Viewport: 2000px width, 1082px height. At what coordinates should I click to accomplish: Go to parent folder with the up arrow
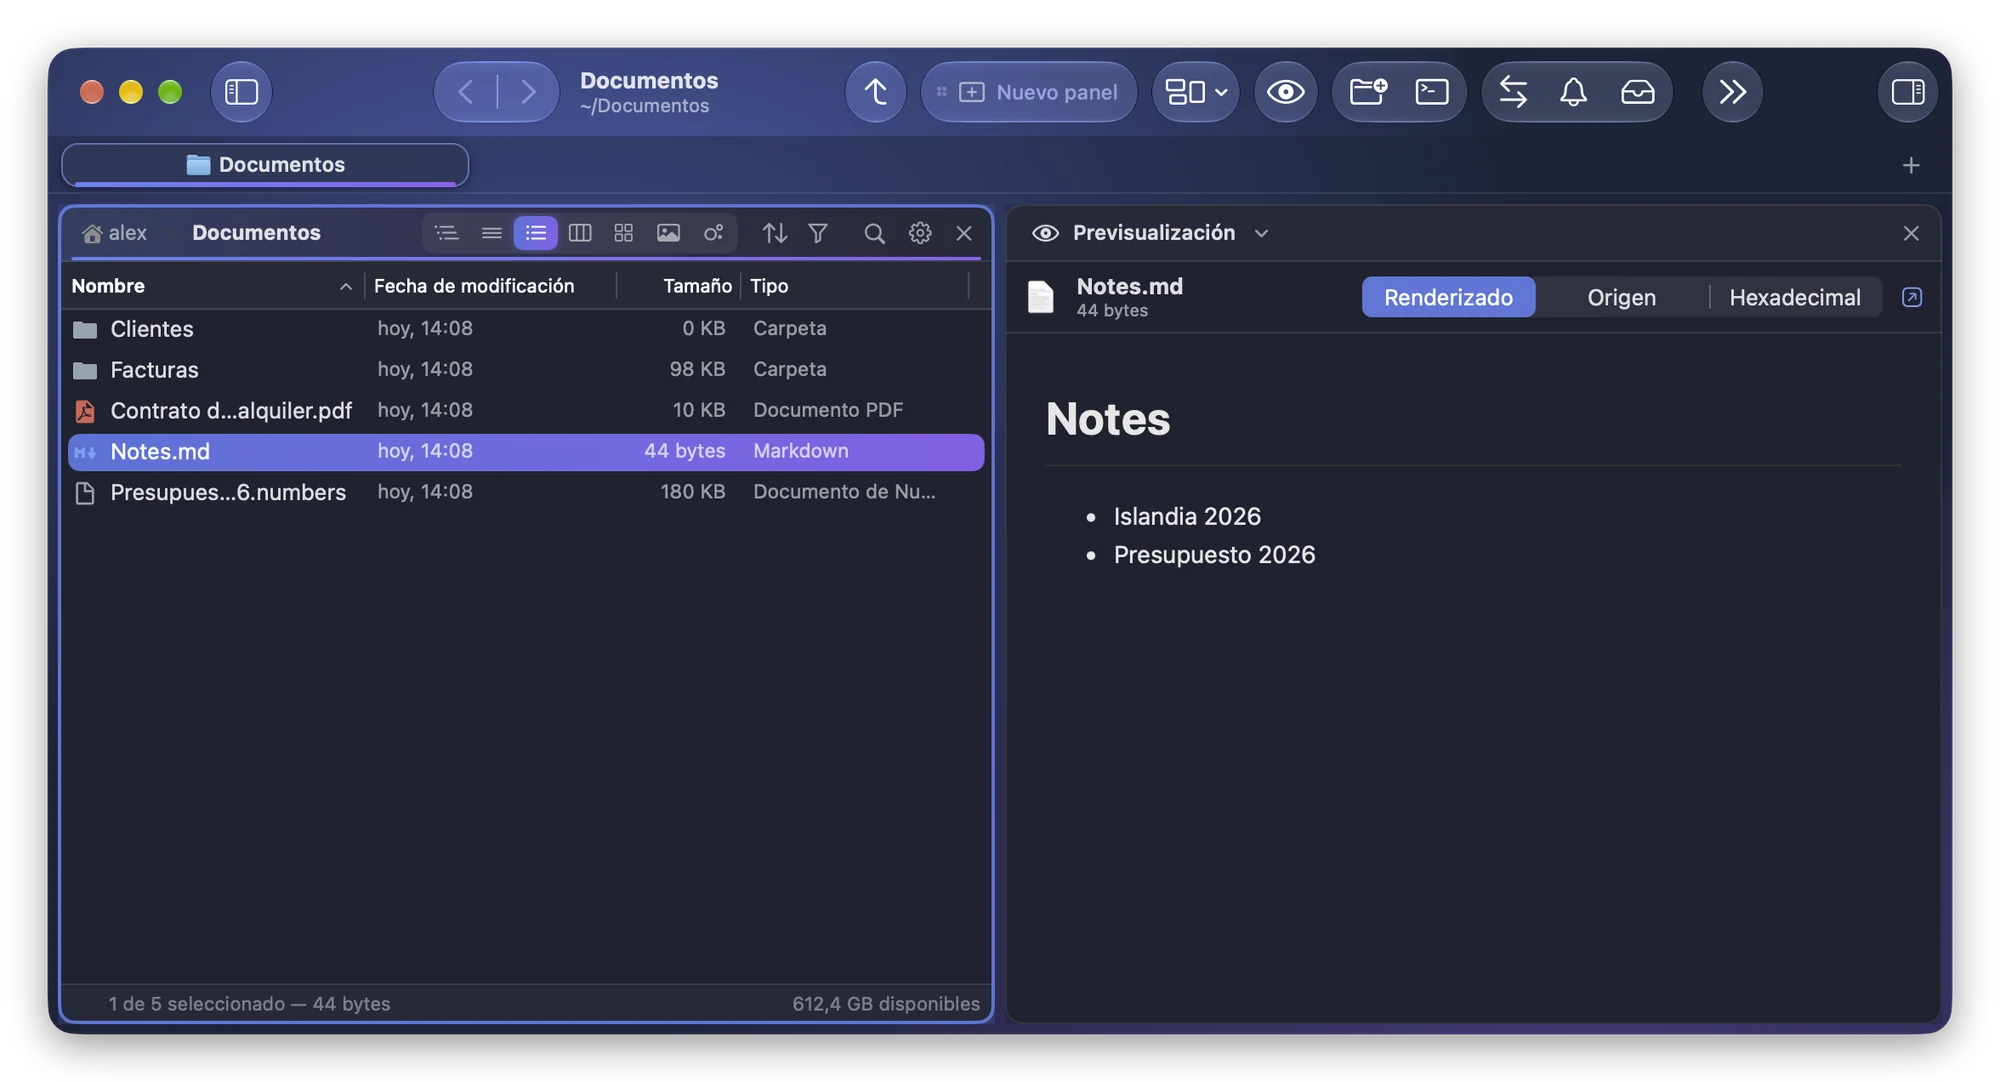[875, 92]
